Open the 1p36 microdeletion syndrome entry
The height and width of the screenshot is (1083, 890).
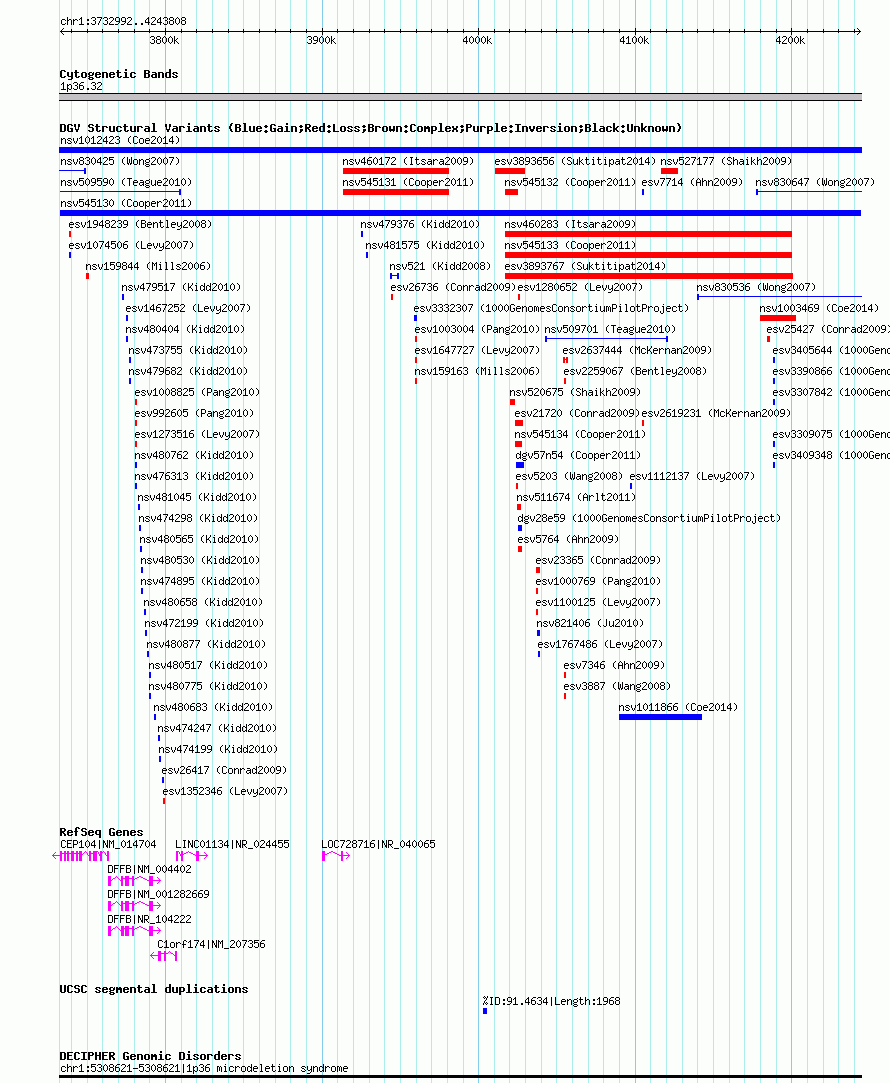(x=204, y=1068)
